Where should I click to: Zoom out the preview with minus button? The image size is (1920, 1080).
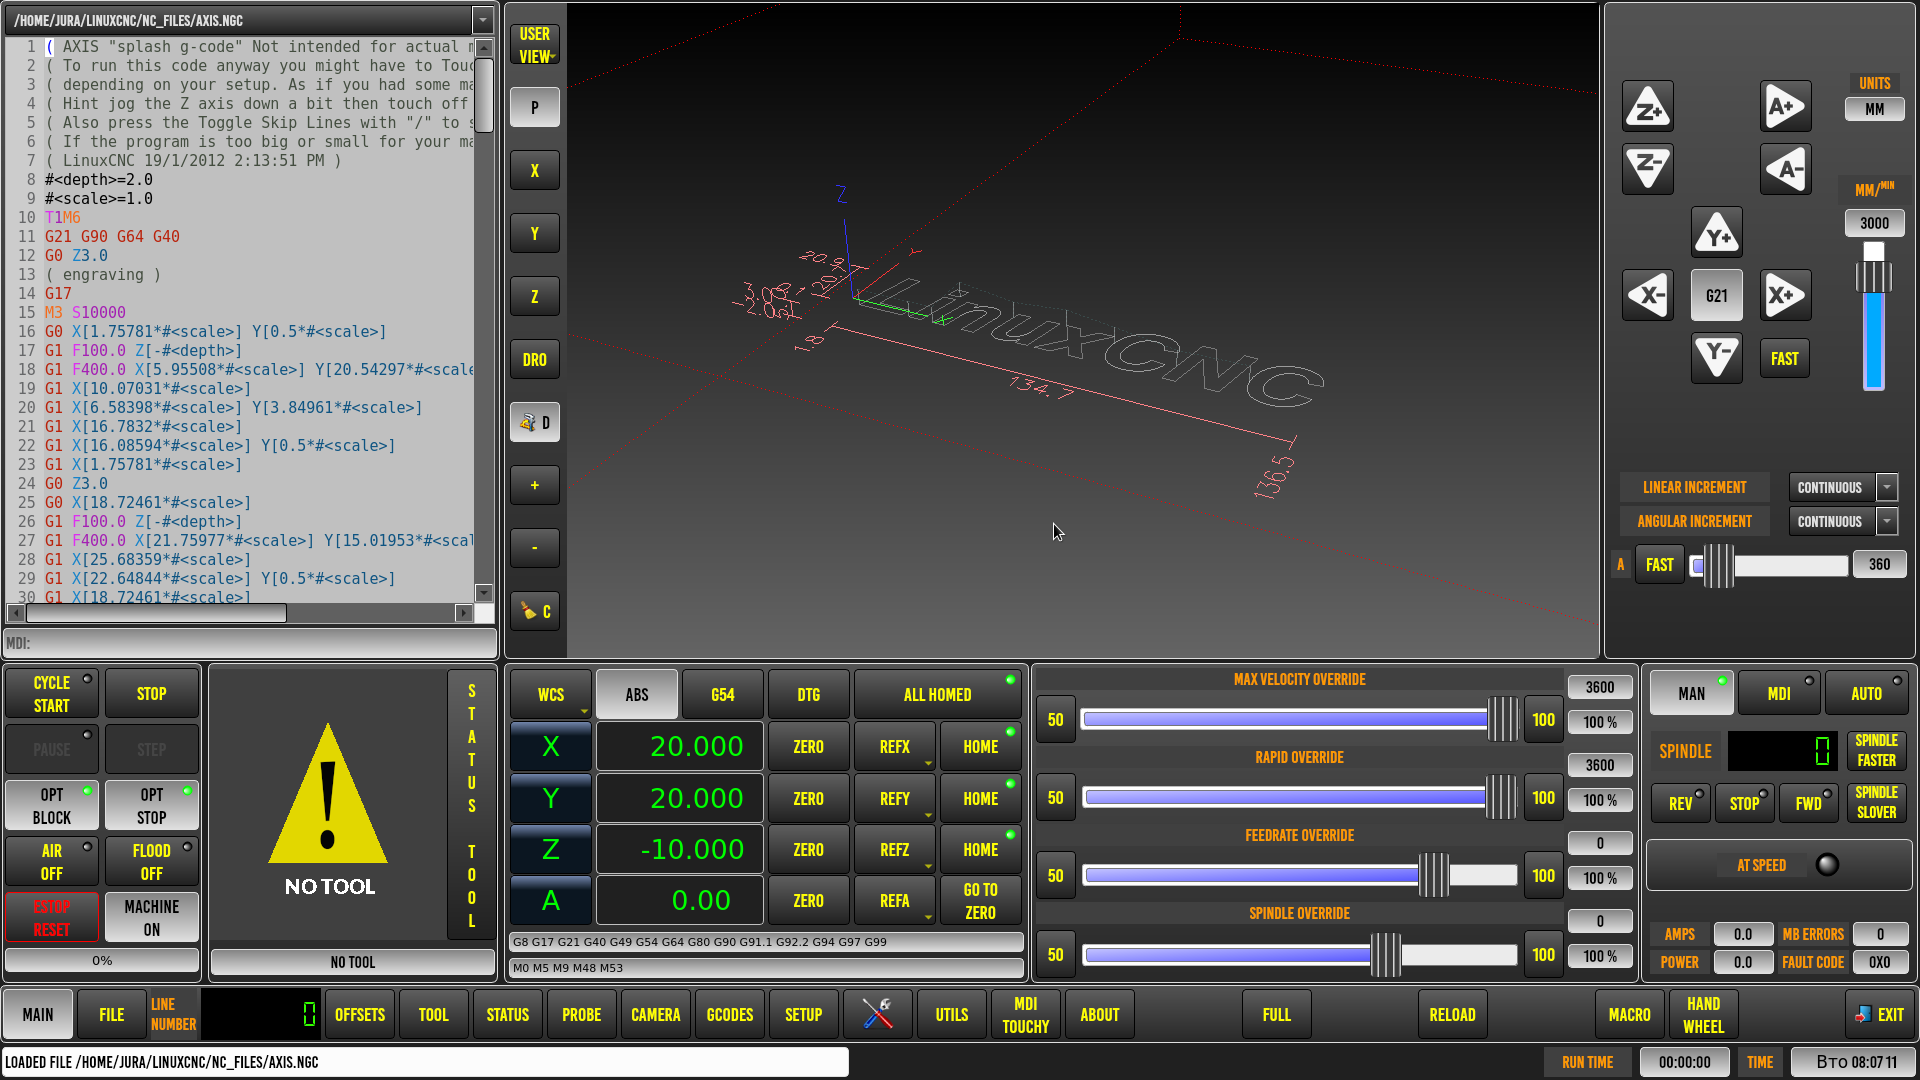pyautogui.click(x=535, y=548)
